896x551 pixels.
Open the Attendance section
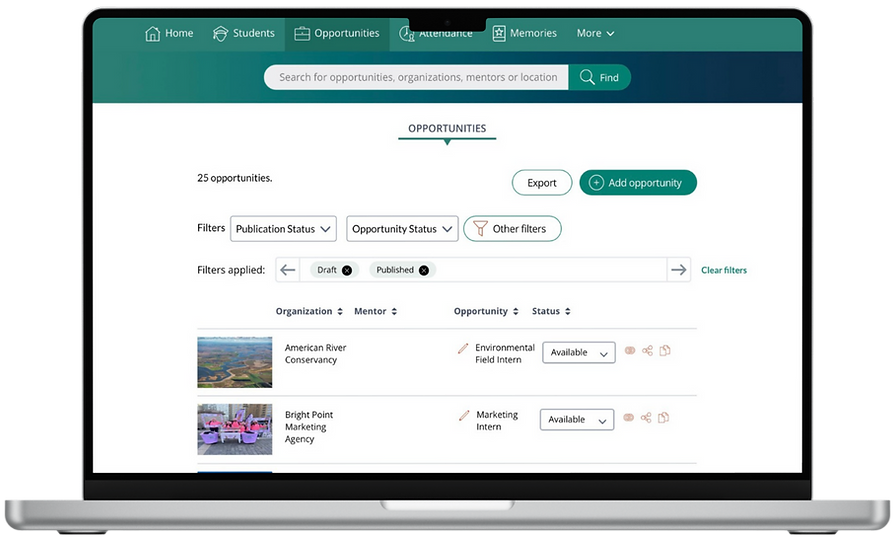[x=436, y=34]
